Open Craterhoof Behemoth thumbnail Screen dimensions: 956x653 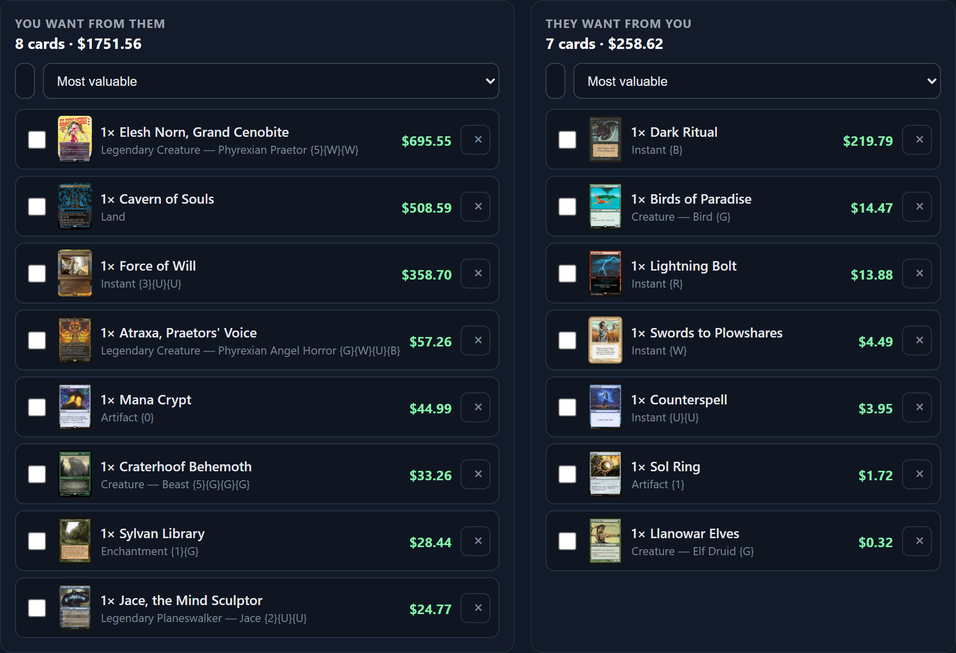pyautogui.click(x=74, y=474)
